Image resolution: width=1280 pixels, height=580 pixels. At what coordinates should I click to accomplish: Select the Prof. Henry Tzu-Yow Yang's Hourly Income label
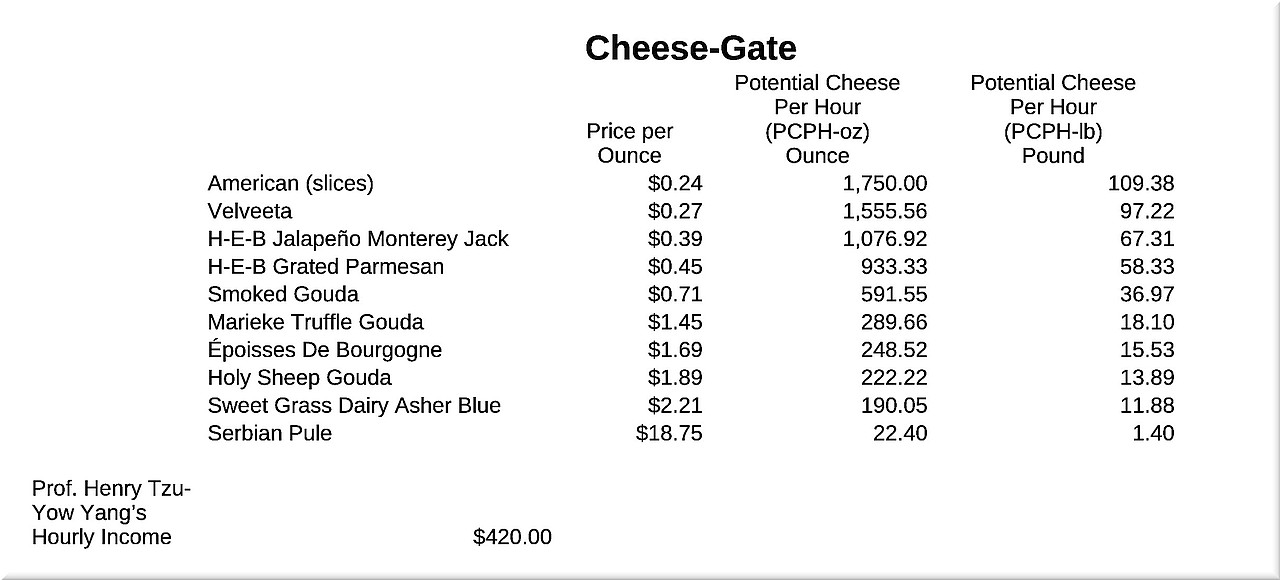(110, 513)
